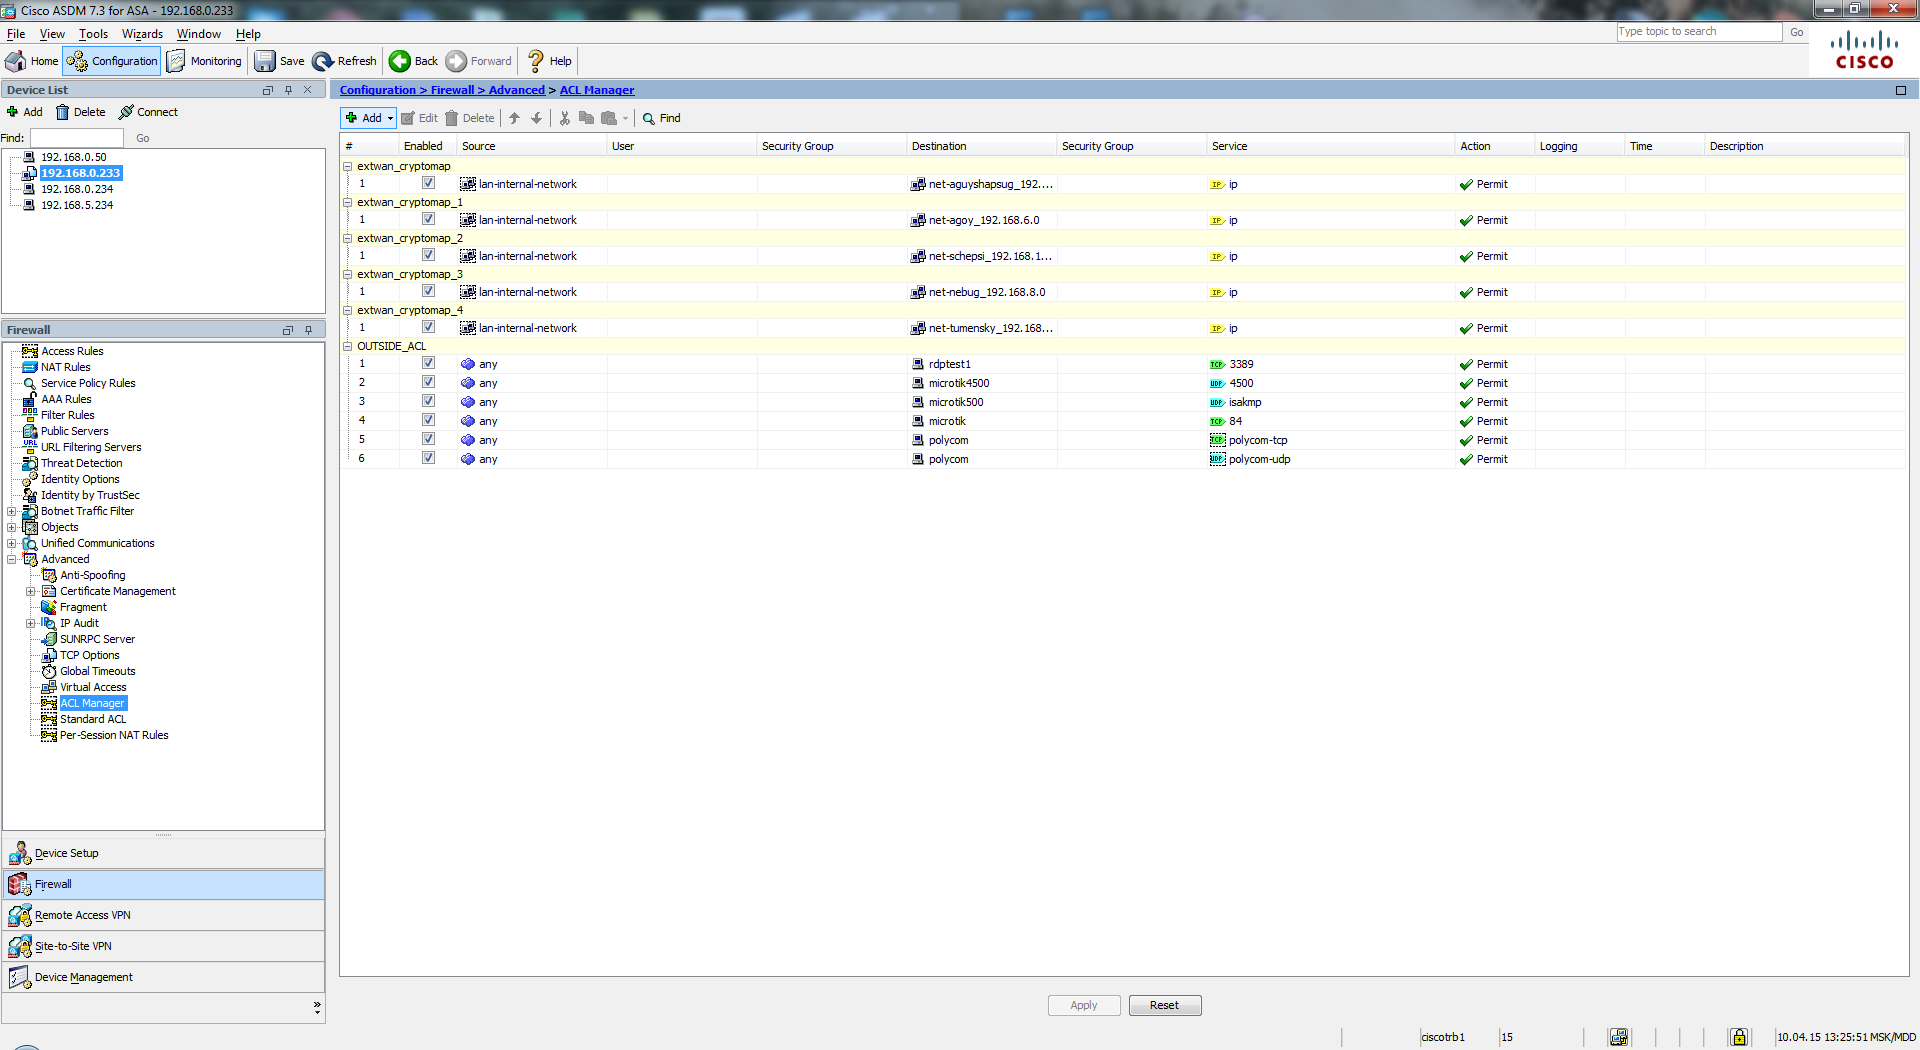Save the running configuration
The image size is (1920, 1050).
[279, 61]
